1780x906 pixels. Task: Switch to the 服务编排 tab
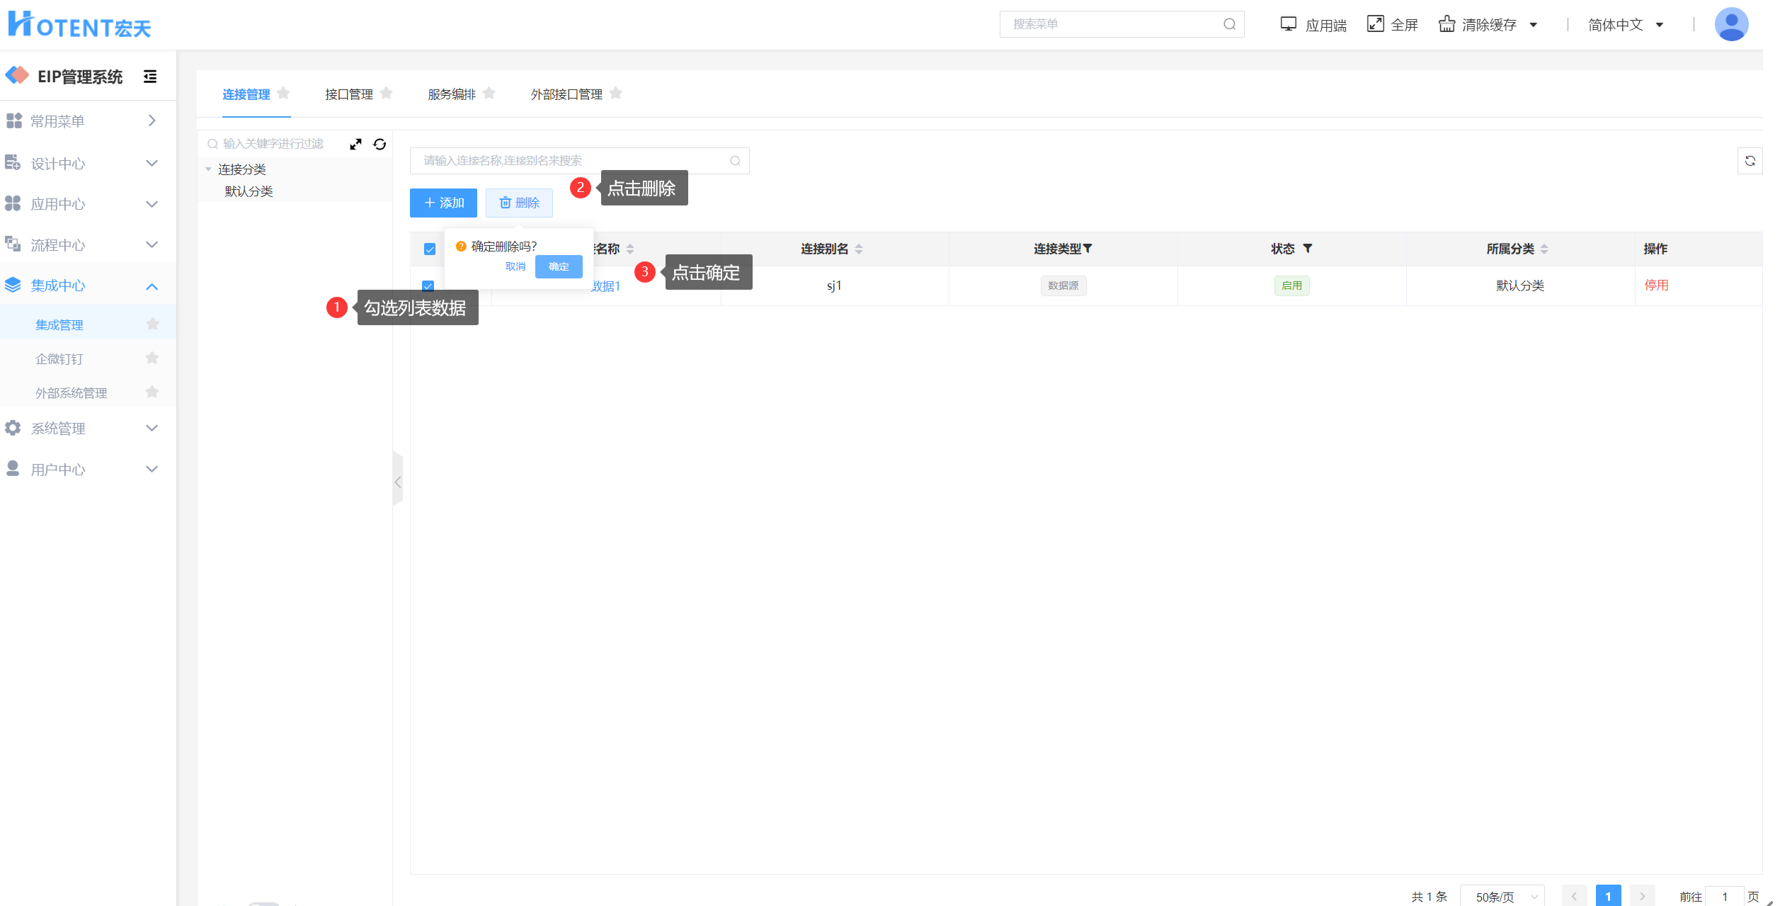(x=452, y=94)
